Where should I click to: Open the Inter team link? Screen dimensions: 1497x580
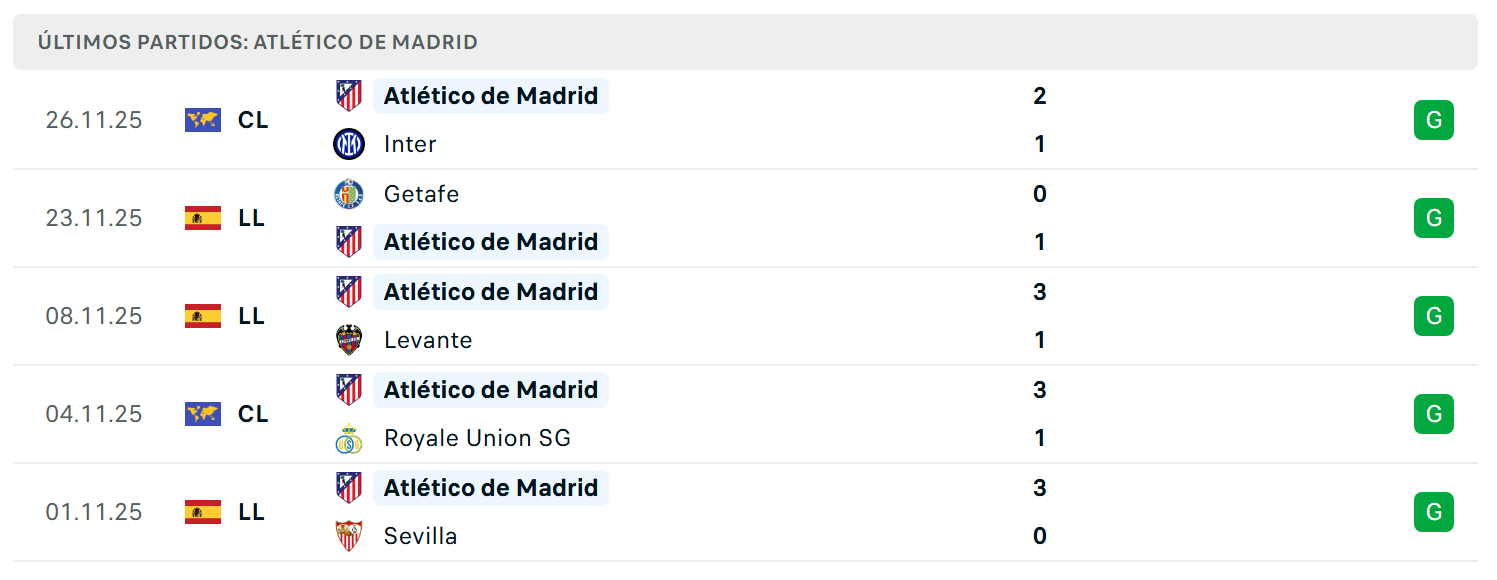[410, 144]
